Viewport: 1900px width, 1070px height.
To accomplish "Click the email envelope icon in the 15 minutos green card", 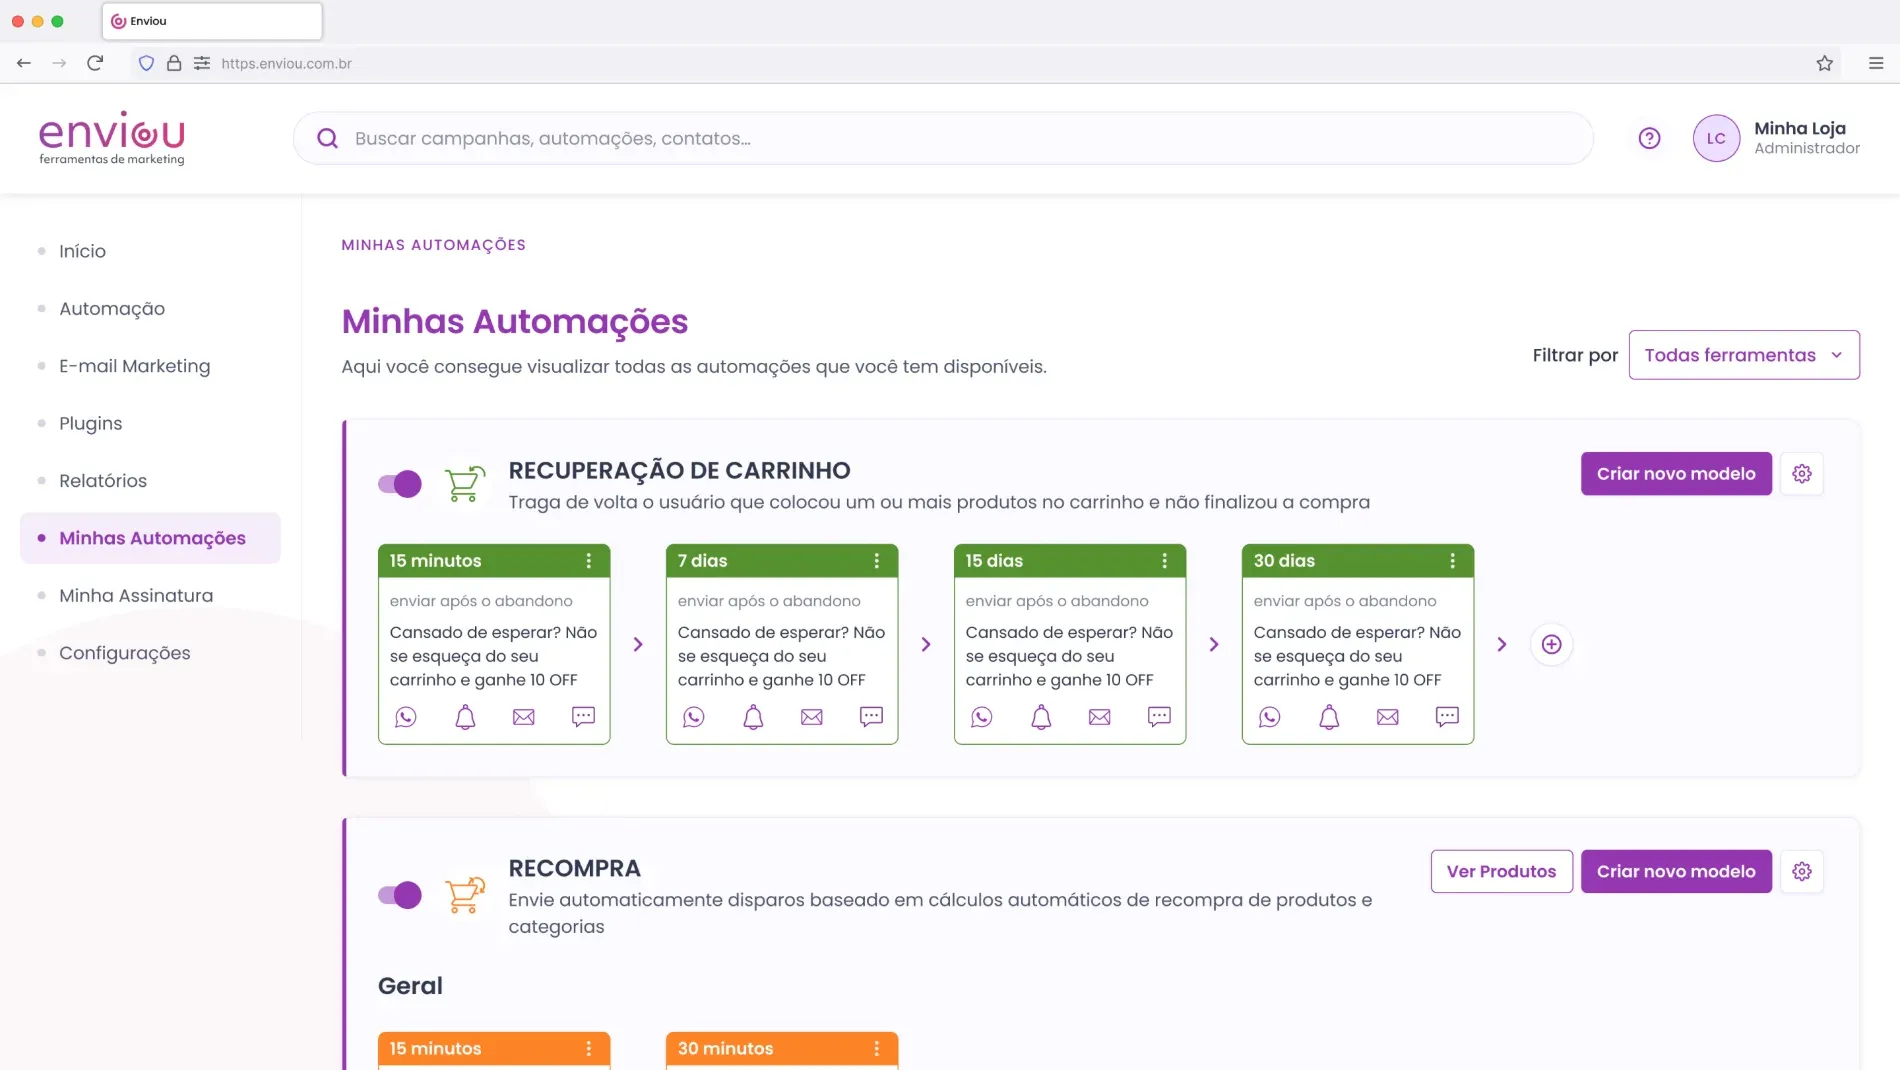I will pyautogui.click(x=524, y=717).
